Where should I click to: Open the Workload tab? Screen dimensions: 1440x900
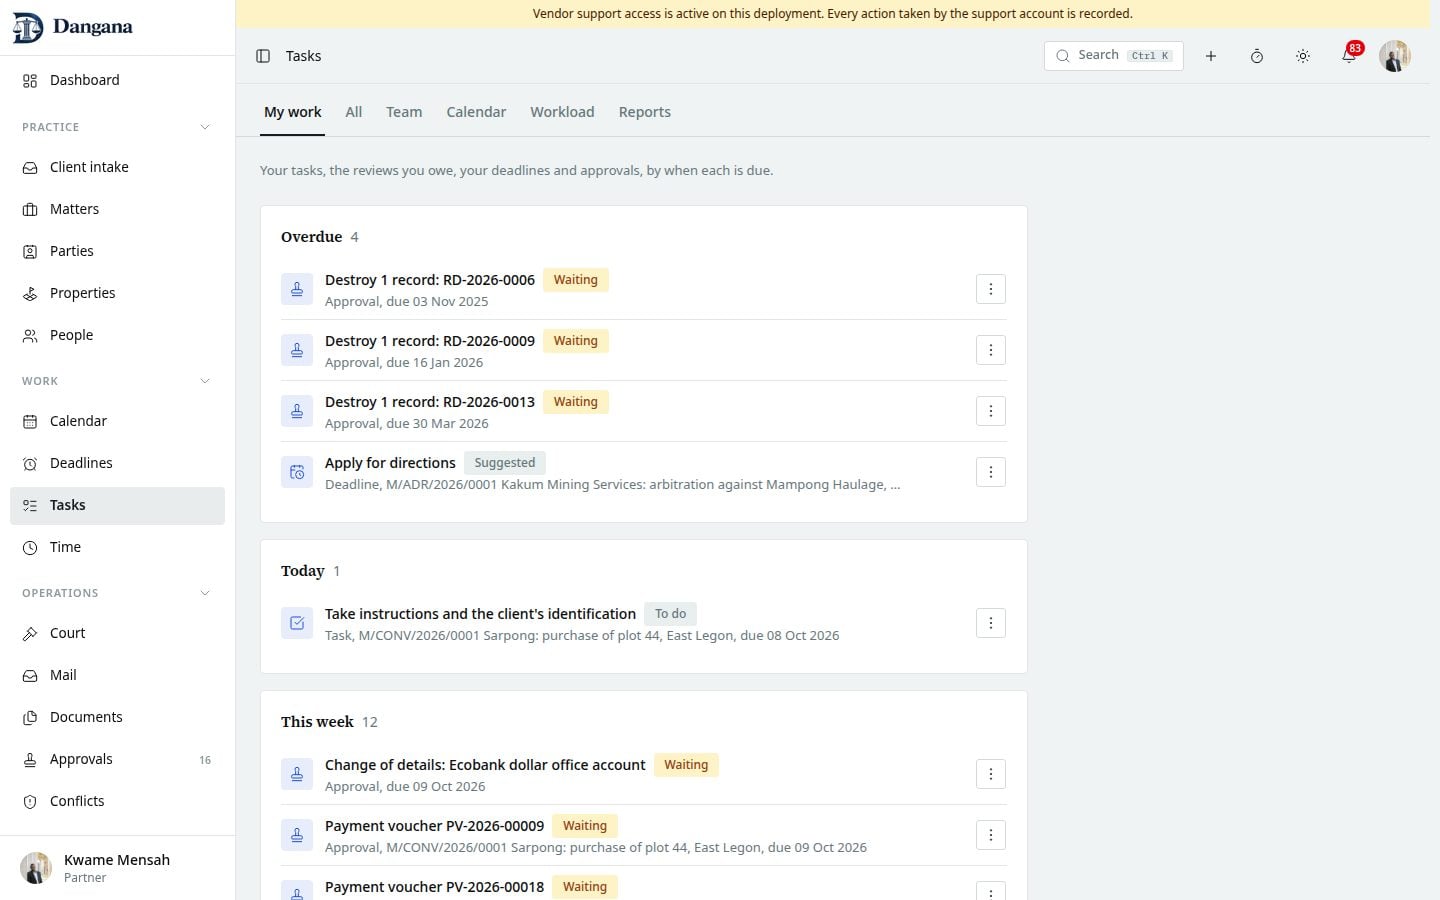[562, 112]
